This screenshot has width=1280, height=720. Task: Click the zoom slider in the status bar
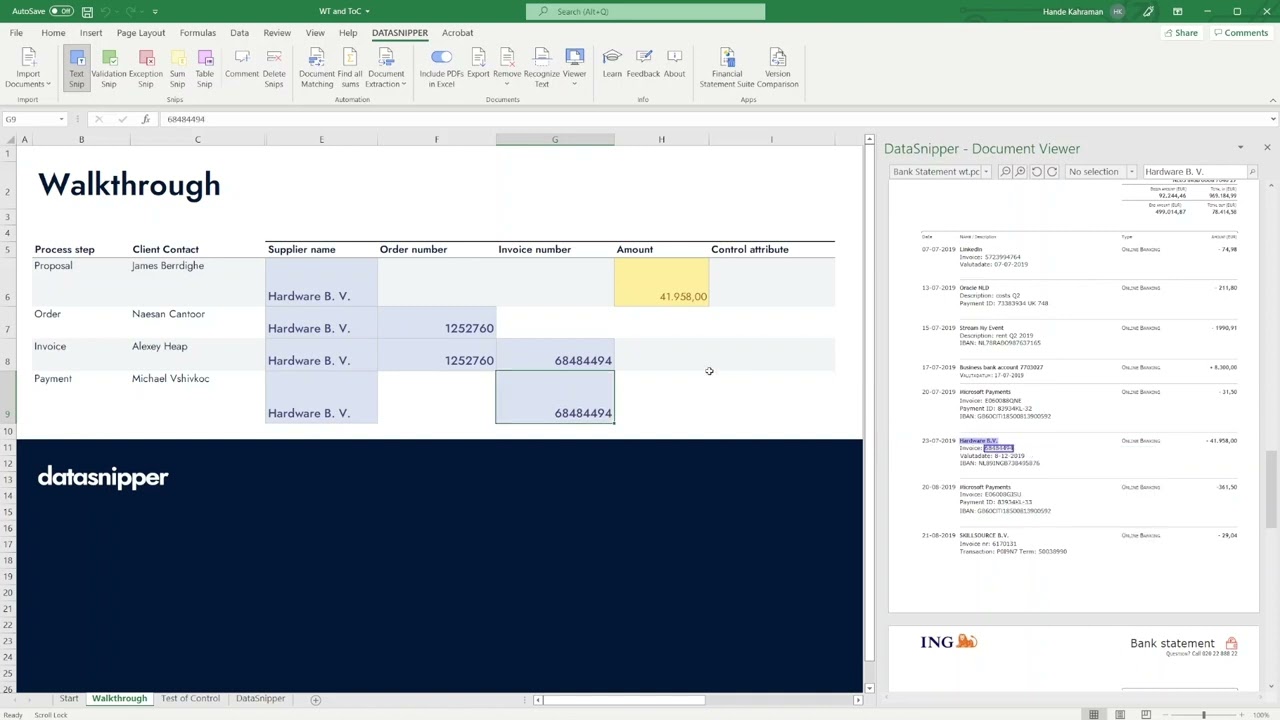[x=1204, y=714]
